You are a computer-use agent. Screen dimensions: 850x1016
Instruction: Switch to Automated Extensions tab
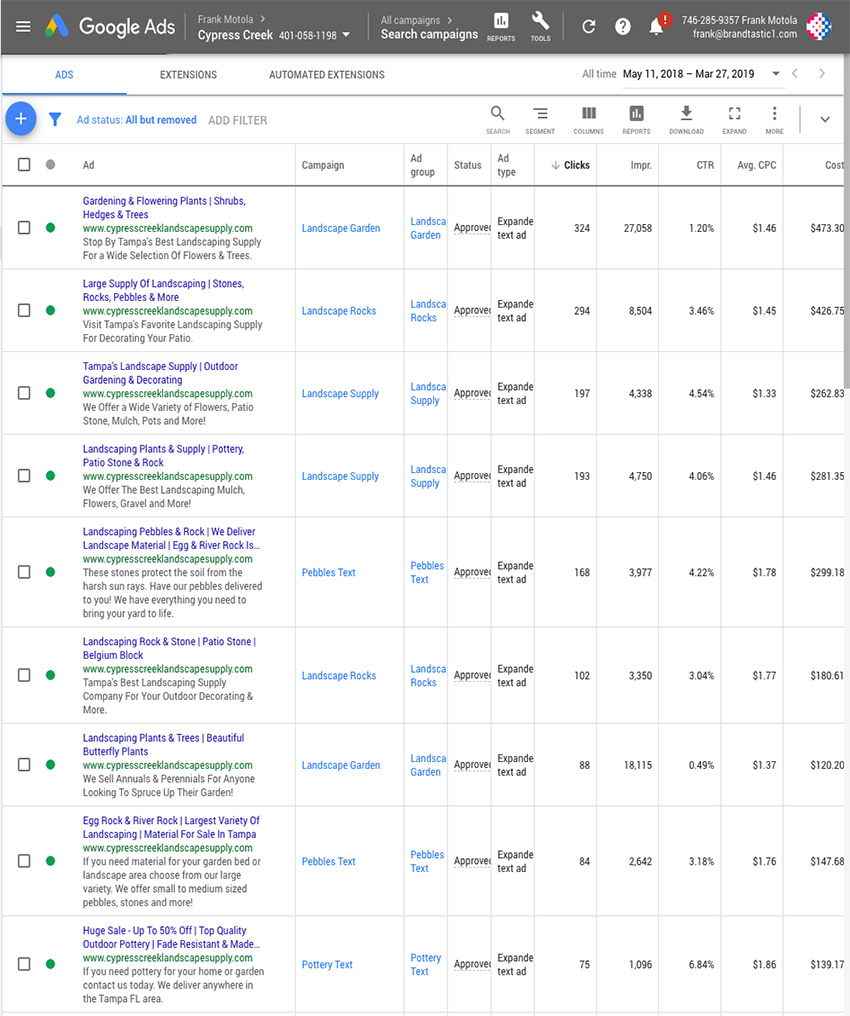[x=327, y=75]
